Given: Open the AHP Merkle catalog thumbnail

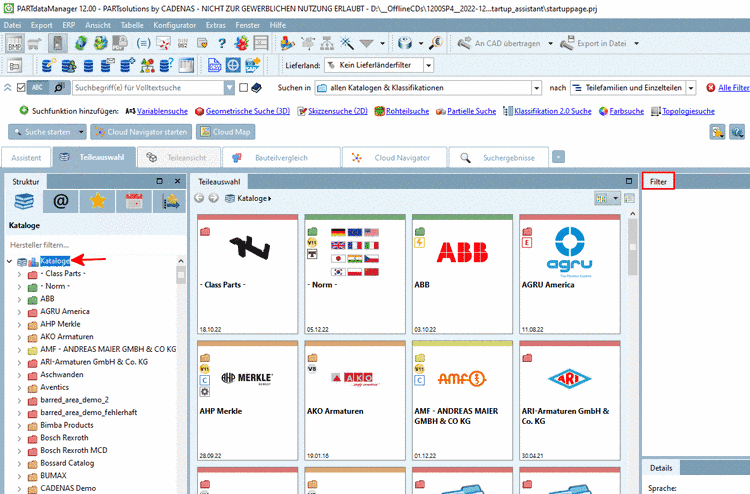Looking at the screenshot, I should click(x=247, y=400).
